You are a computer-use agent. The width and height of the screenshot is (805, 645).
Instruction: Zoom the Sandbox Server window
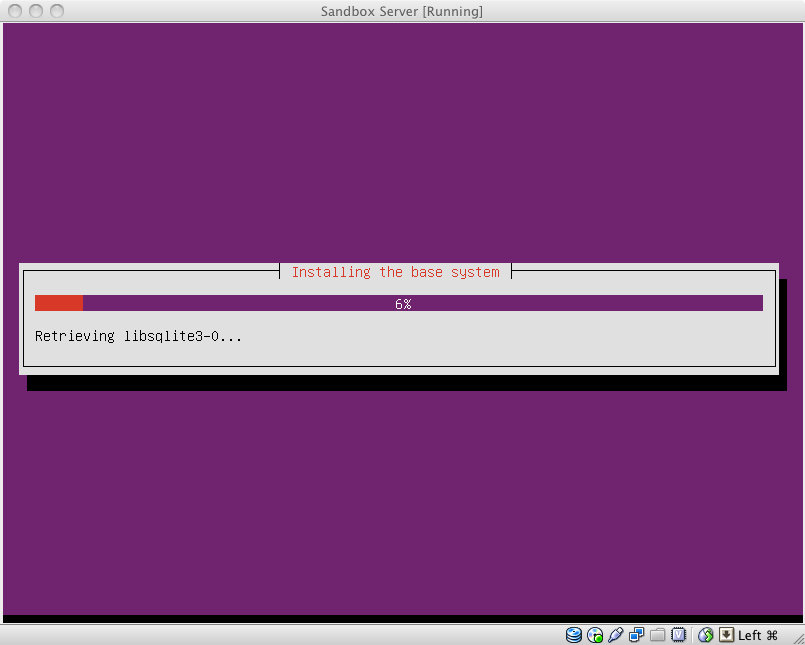[57, 11]
